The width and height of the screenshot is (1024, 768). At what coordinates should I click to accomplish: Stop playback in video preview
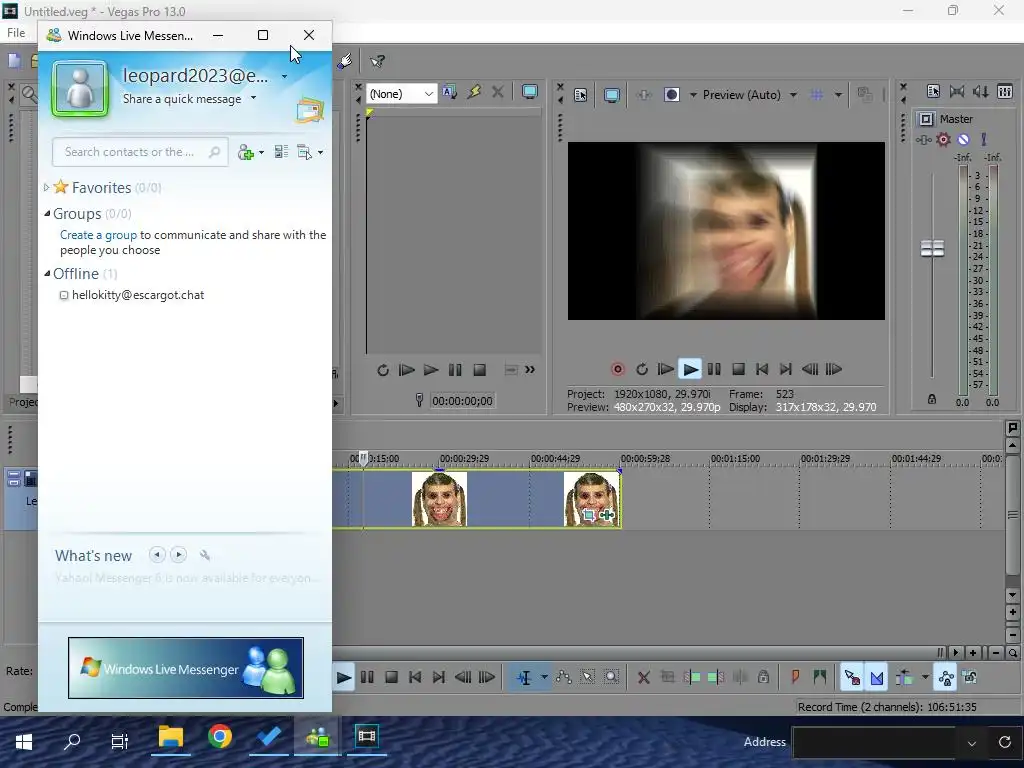point(739,370)
